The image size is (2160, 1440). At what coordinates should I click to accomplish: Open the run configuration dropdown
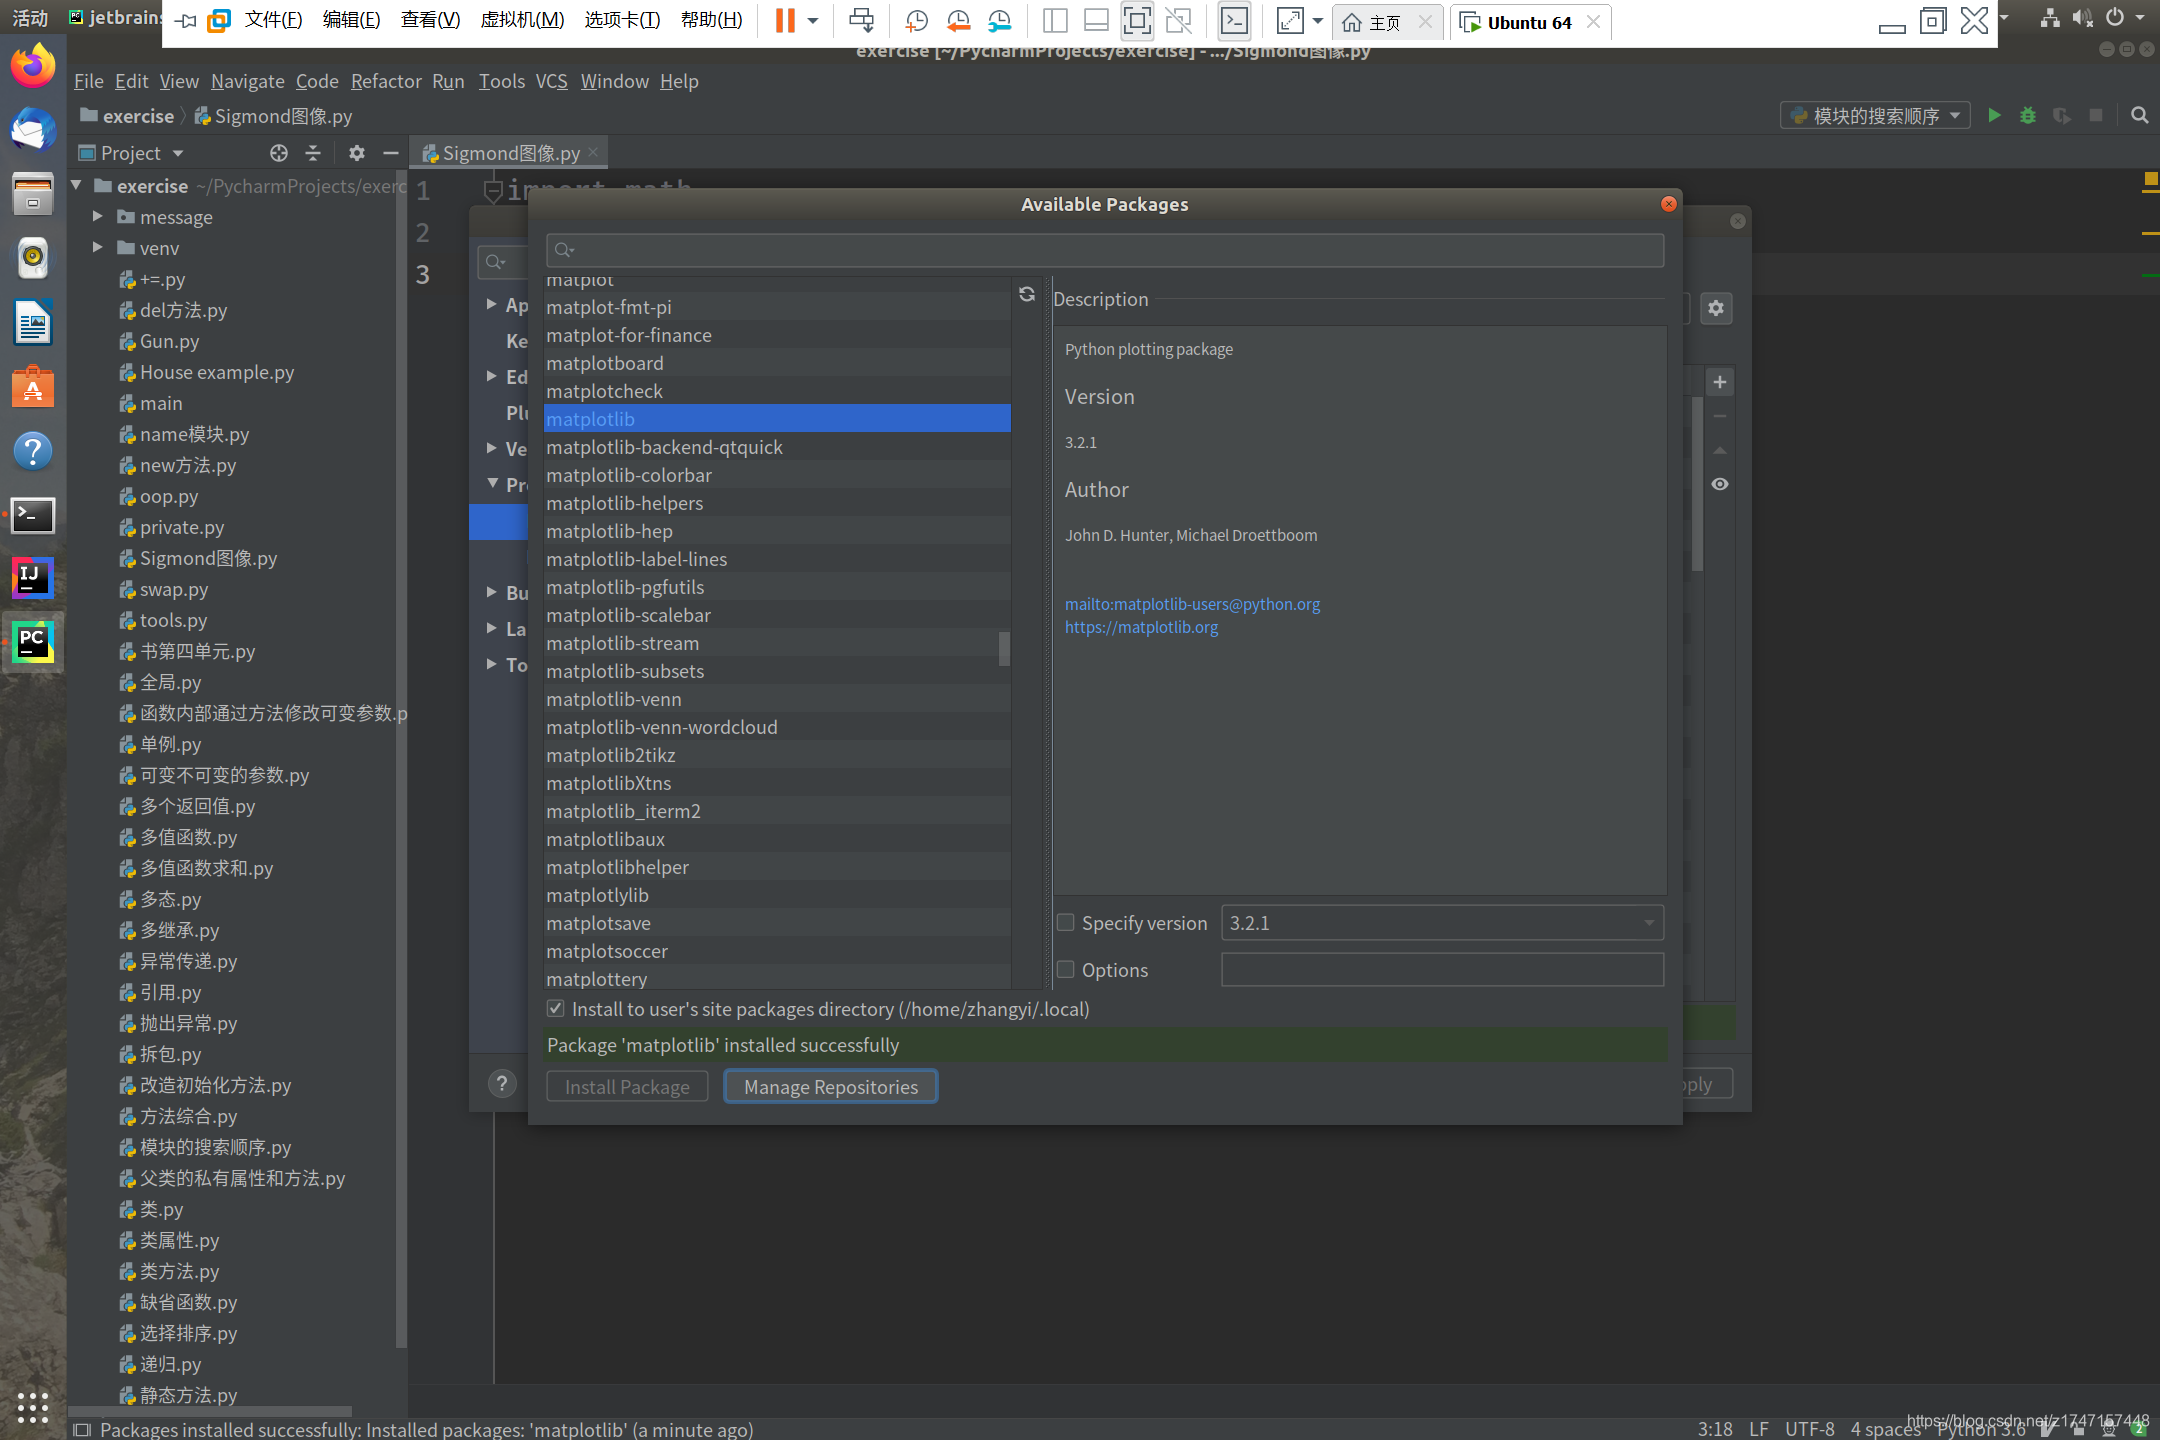point(1875,116)
